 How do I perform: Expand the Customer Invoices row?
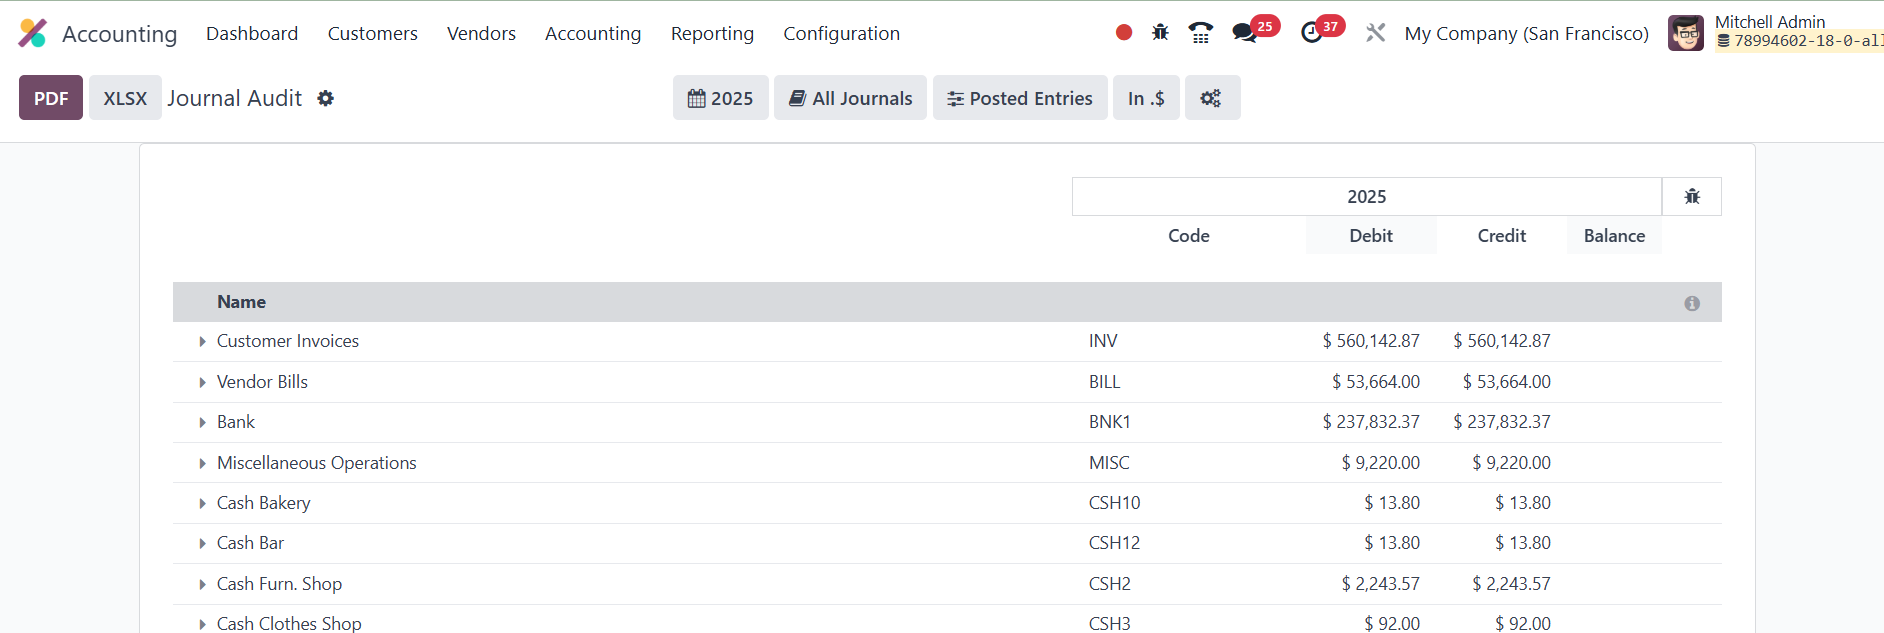tap(202, 342)
